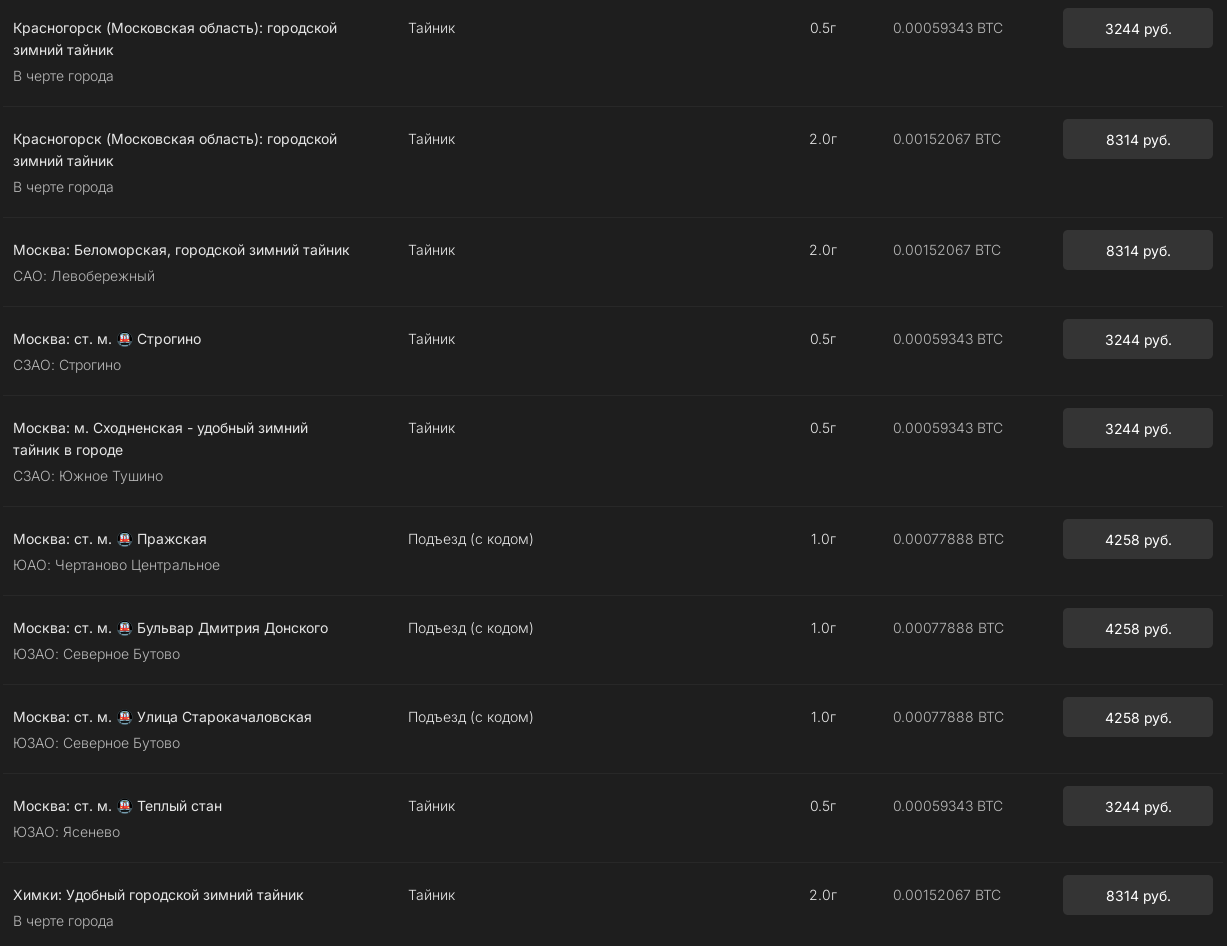Select the 3244 руб. button for Сходненская
Viewport: 1227px width, 946px height.
(x=1137, y=429)
